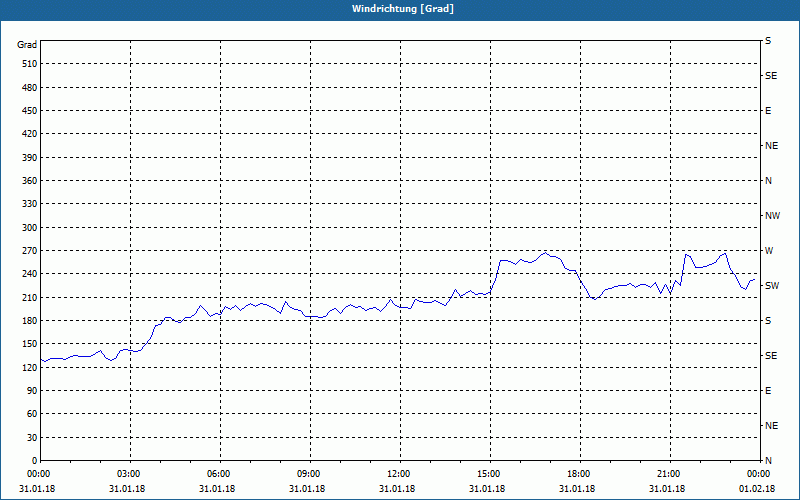Click the 21:00 time axis label
800x500 pixels.
pos(668,474)
